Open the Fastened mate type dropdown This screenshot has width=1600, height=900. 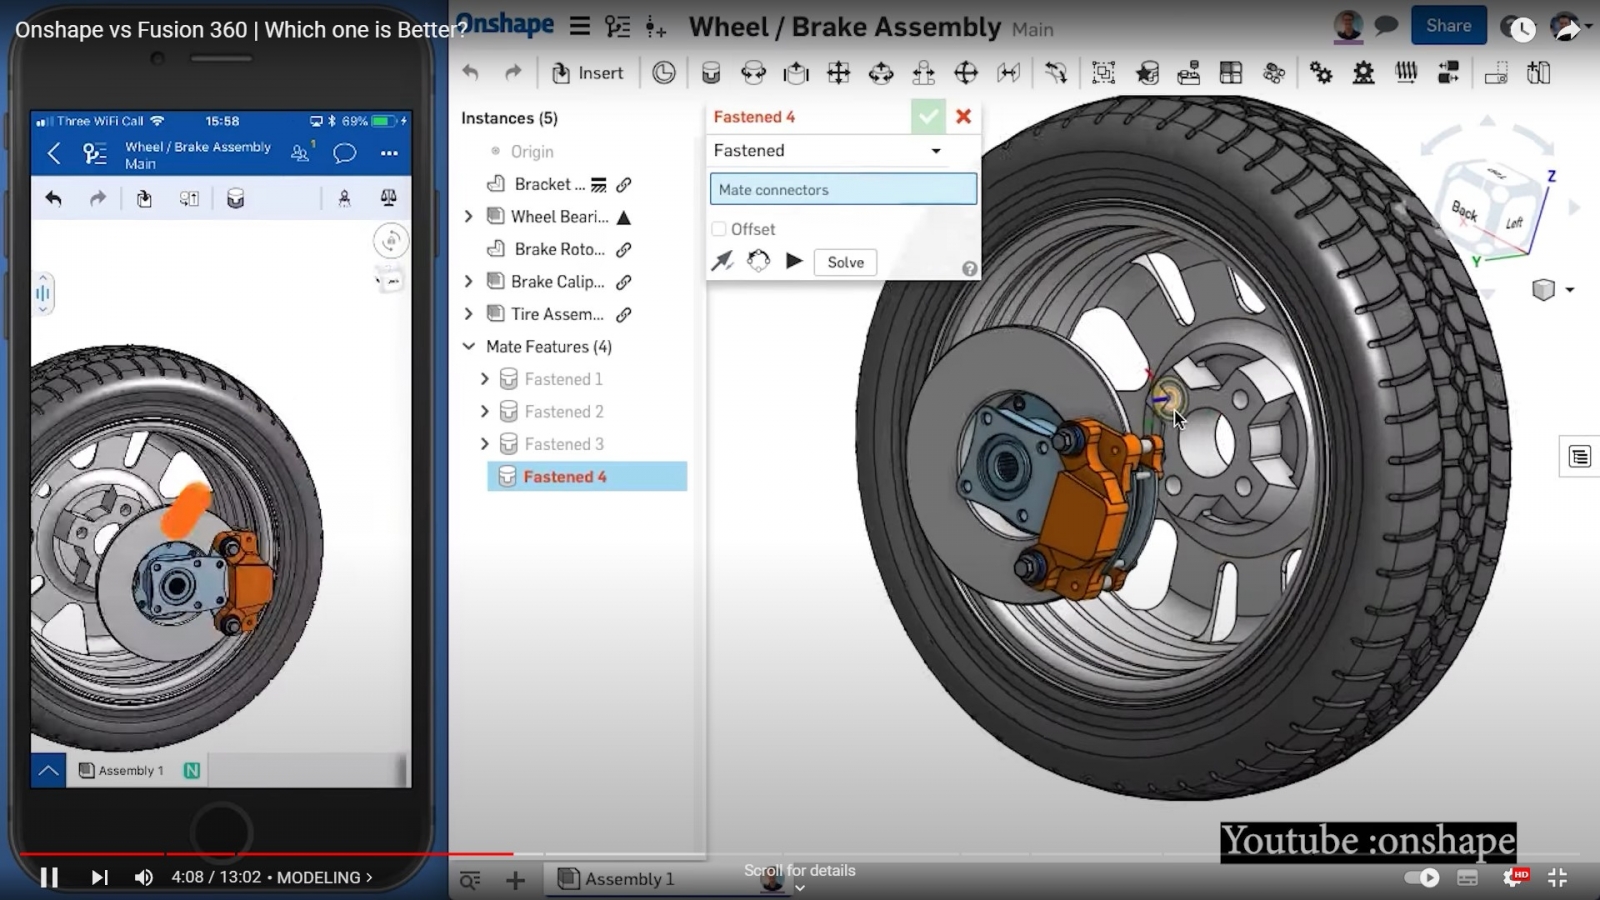tap(935, 150)
